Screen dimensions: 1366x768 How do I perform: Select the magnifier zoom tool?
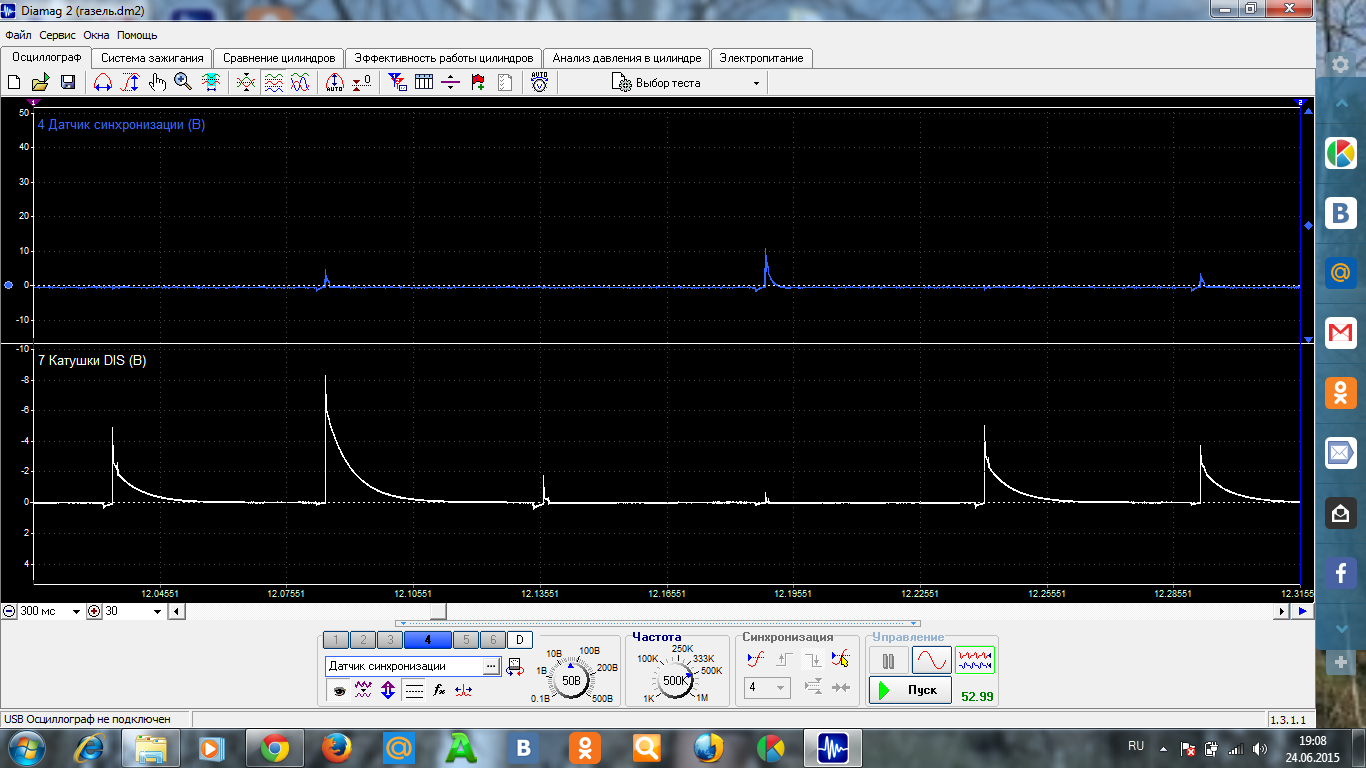point(183,83)
